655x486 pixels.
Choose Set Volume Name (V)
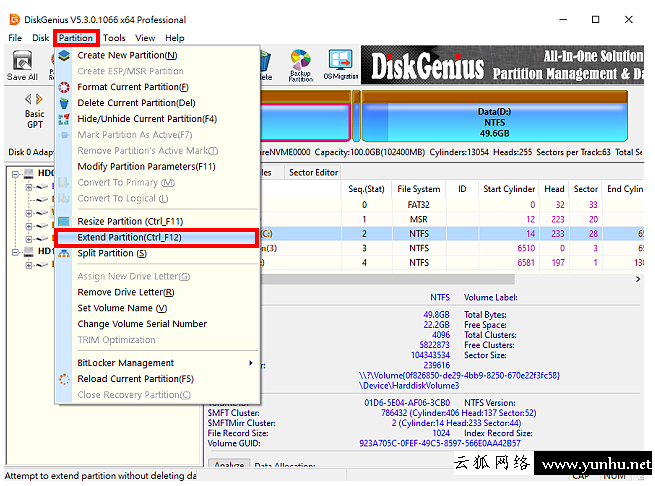coord(157,308)
